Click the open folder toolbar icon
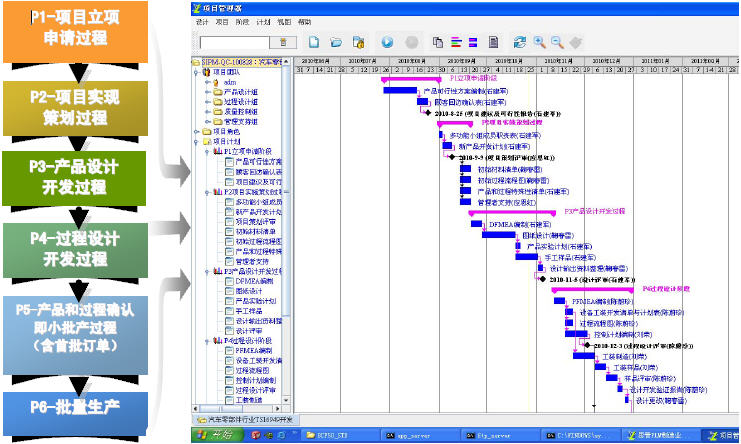Viewport: 741px width, 444px height. (x=335, y=42)
